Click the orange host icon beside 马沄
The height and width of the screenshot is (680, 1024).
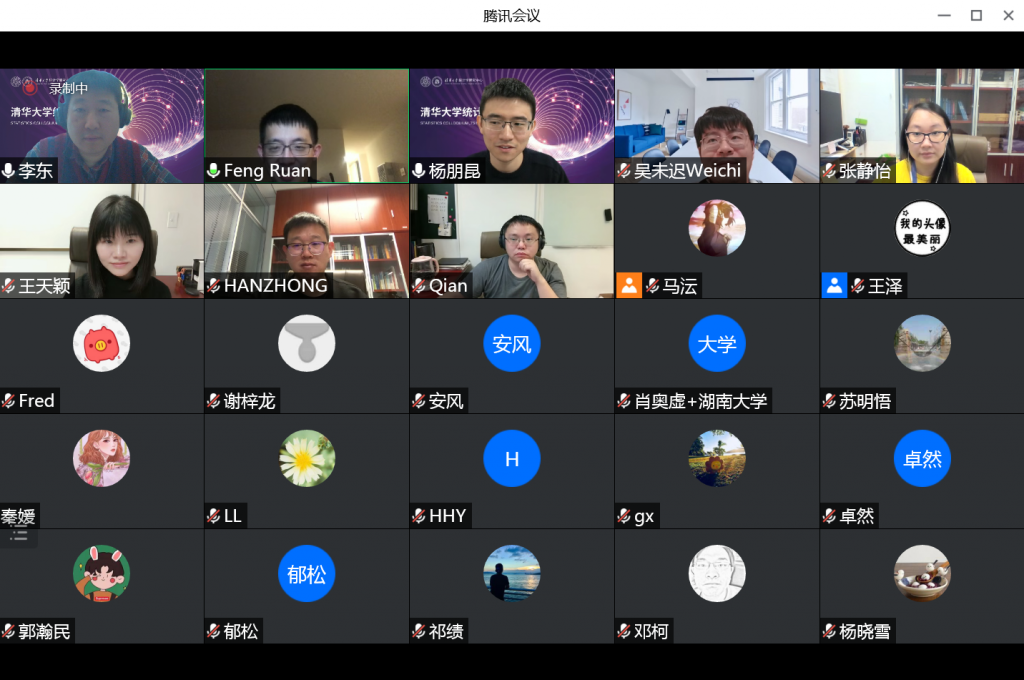click(x=629, y=286)
